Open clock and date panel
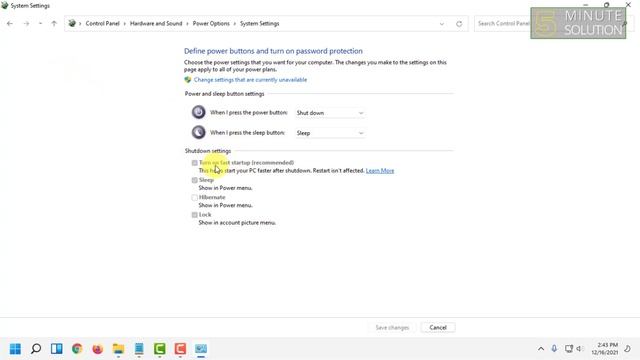Screen dimensions: 640x360 [605, 349]
